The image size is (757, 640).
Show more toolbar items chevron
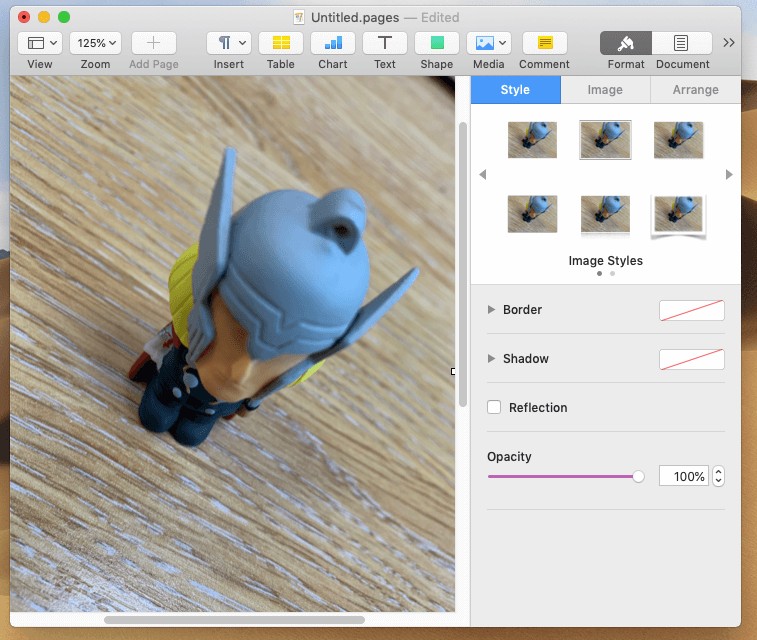pyautogui.click(x=729, y=42)
